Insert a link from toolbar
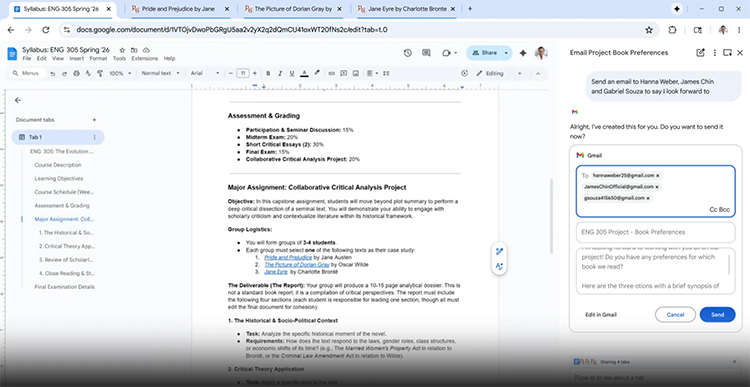Image resolution: width=750 pixels, height=387 pixels. point(331,73)
